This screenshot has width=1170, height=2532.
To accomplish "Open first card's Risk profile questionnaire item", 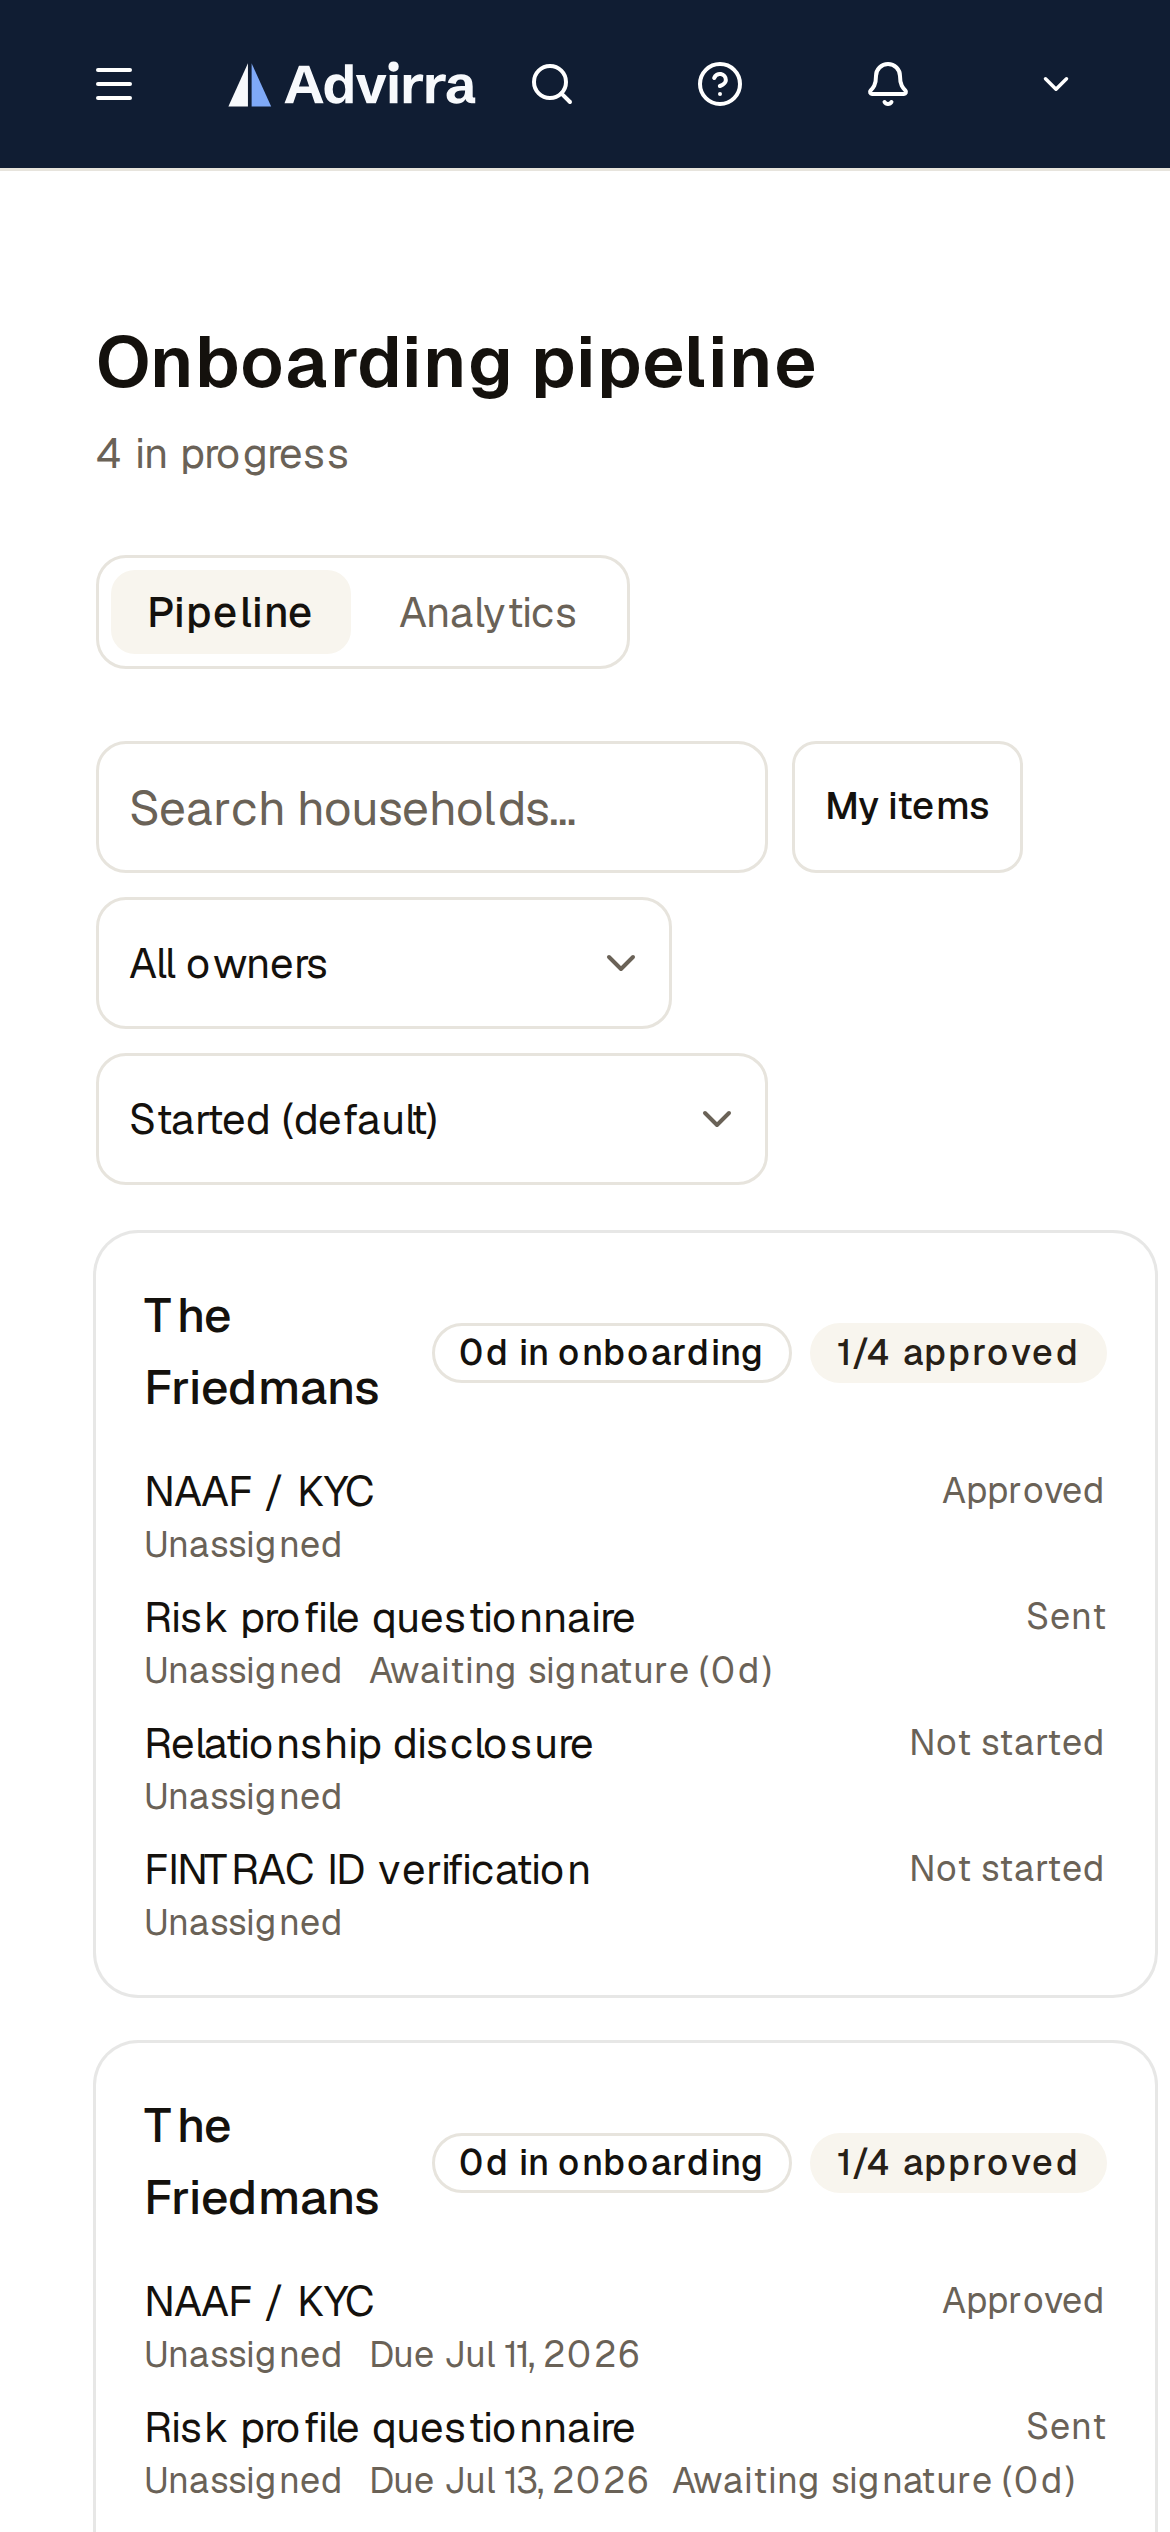I will click(x=625, y=1643).
